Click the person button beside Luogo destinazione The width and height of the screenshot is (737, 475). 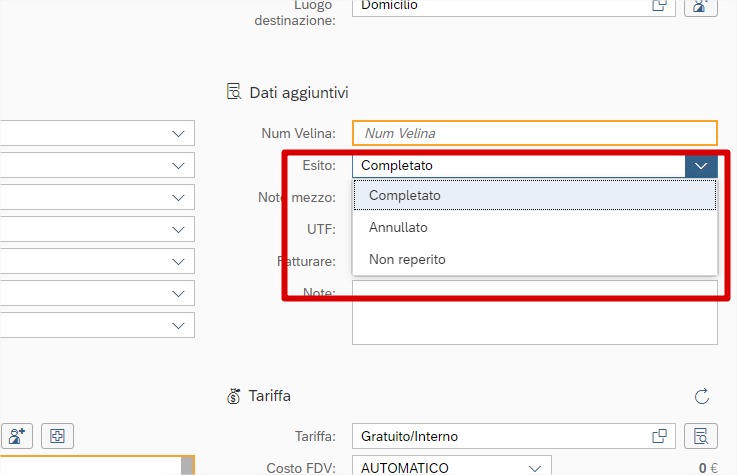(x=701, y=6)
